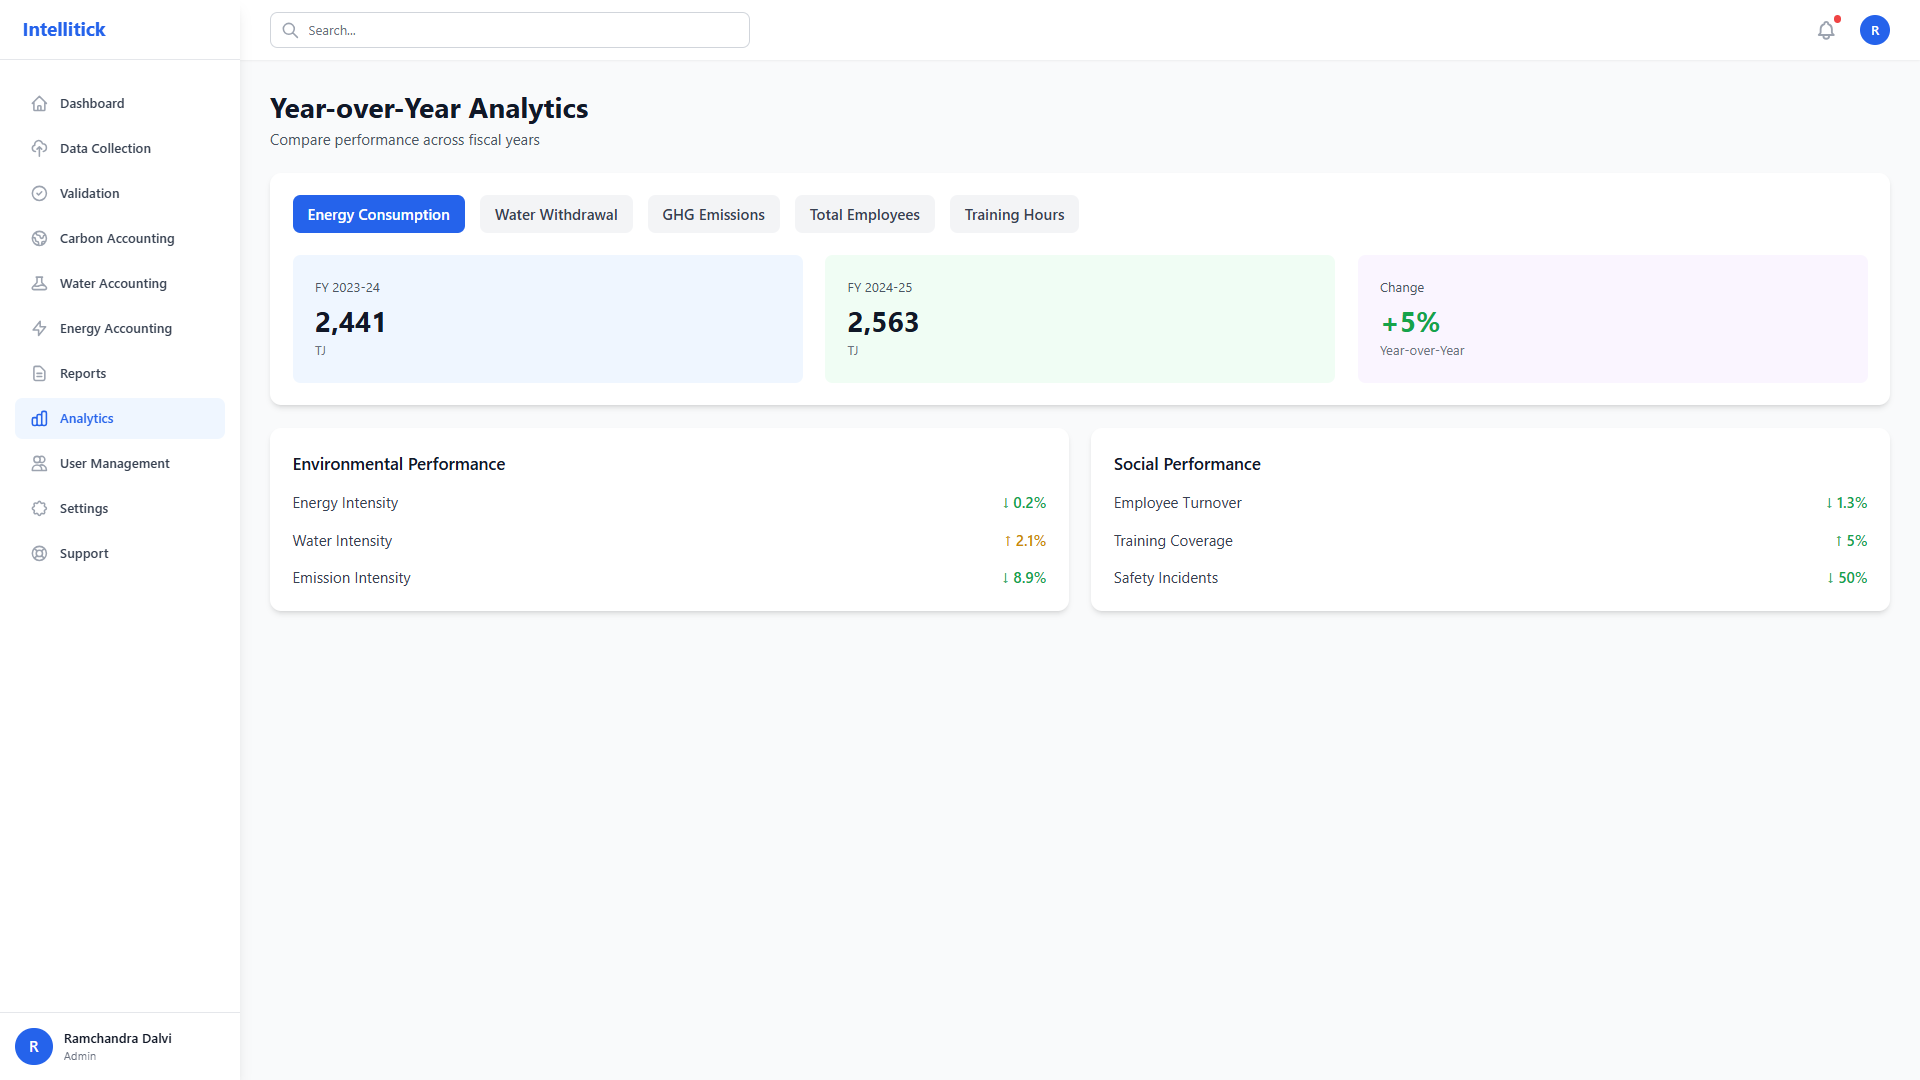1920x1080 pixels.
Task: Click the Settings gear icon
Action: [39, 508]
